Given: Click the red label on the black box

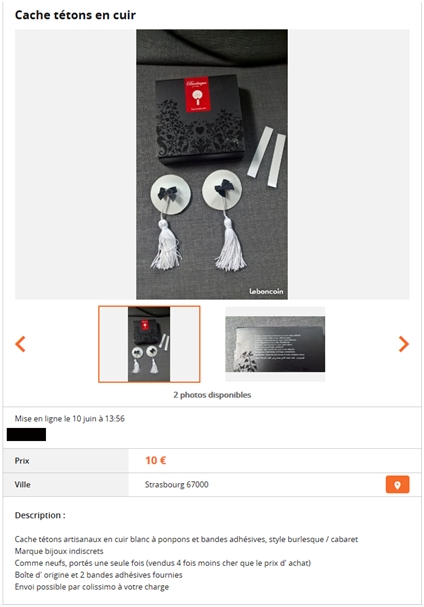Looking at the screenshot, I should [x=197, y=94].
